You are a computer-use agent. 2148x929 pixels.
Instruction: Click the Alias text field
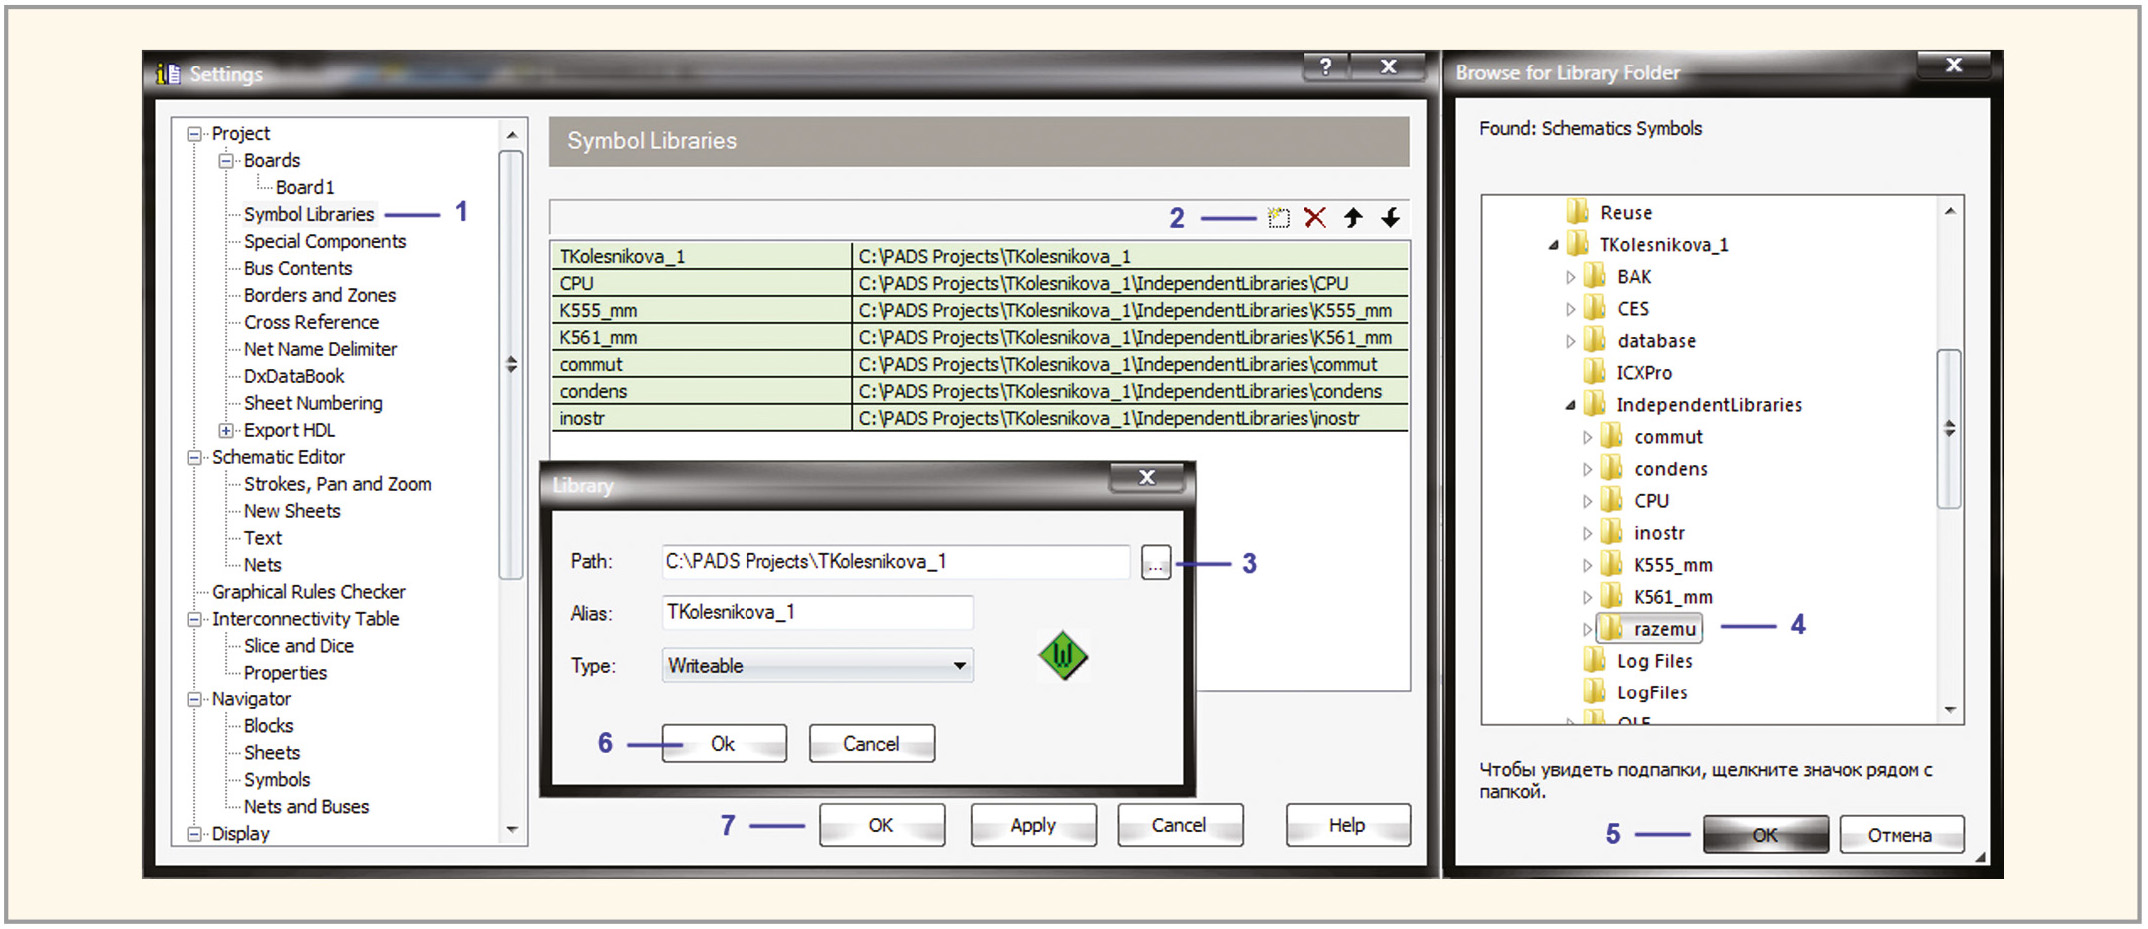click(x=817, y=612)
